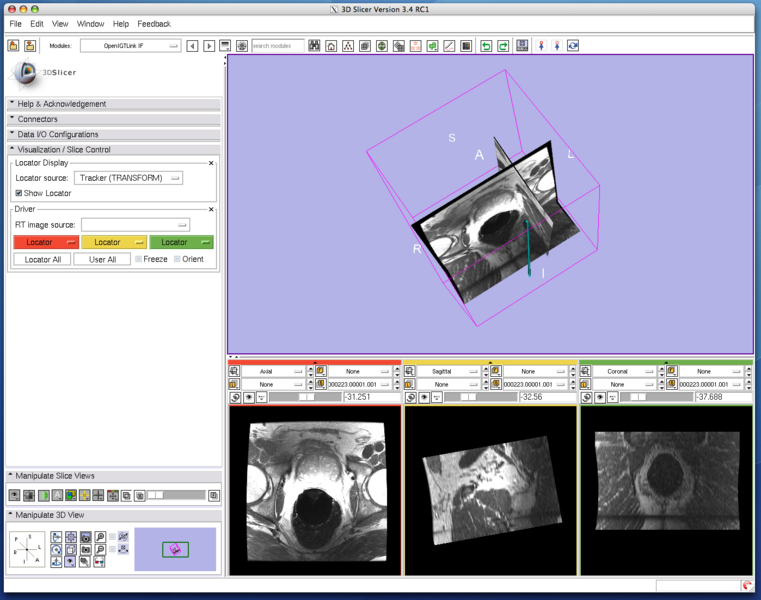Open the Data tree module icon
Viewport: 761px width, 600px height.
click(x=348, y=46)
